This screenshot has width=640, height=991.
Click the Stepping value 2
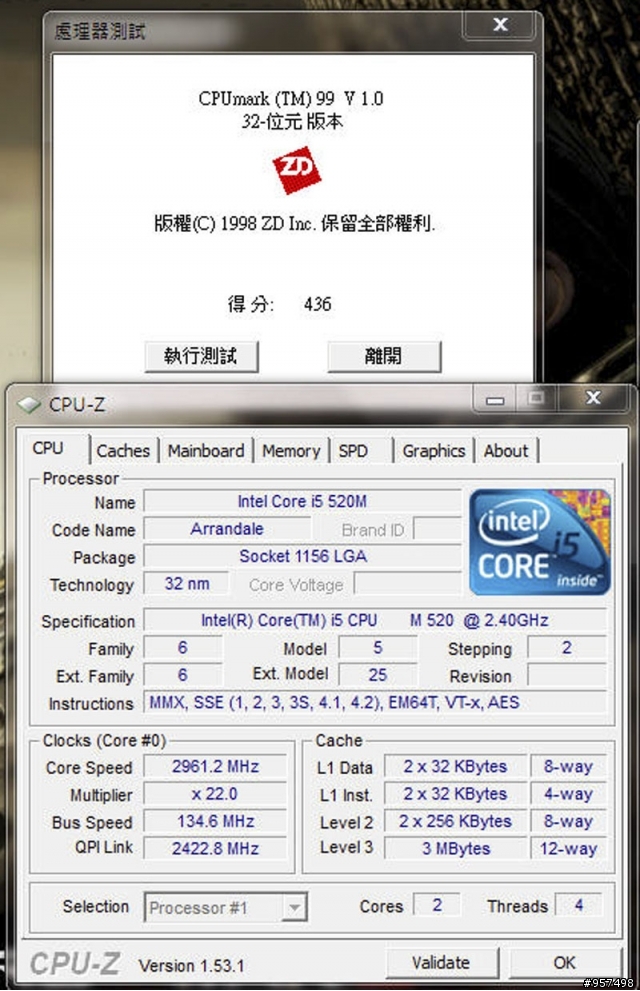pos(567,648)
